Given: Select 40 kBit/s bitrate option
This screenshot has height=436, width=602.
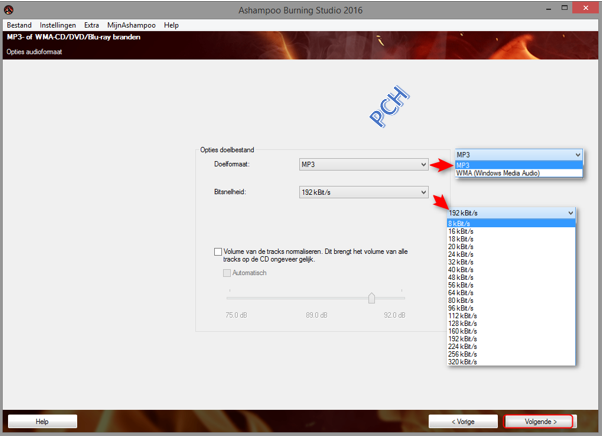Looking at the screenshot, I should [x=511, y=270].
